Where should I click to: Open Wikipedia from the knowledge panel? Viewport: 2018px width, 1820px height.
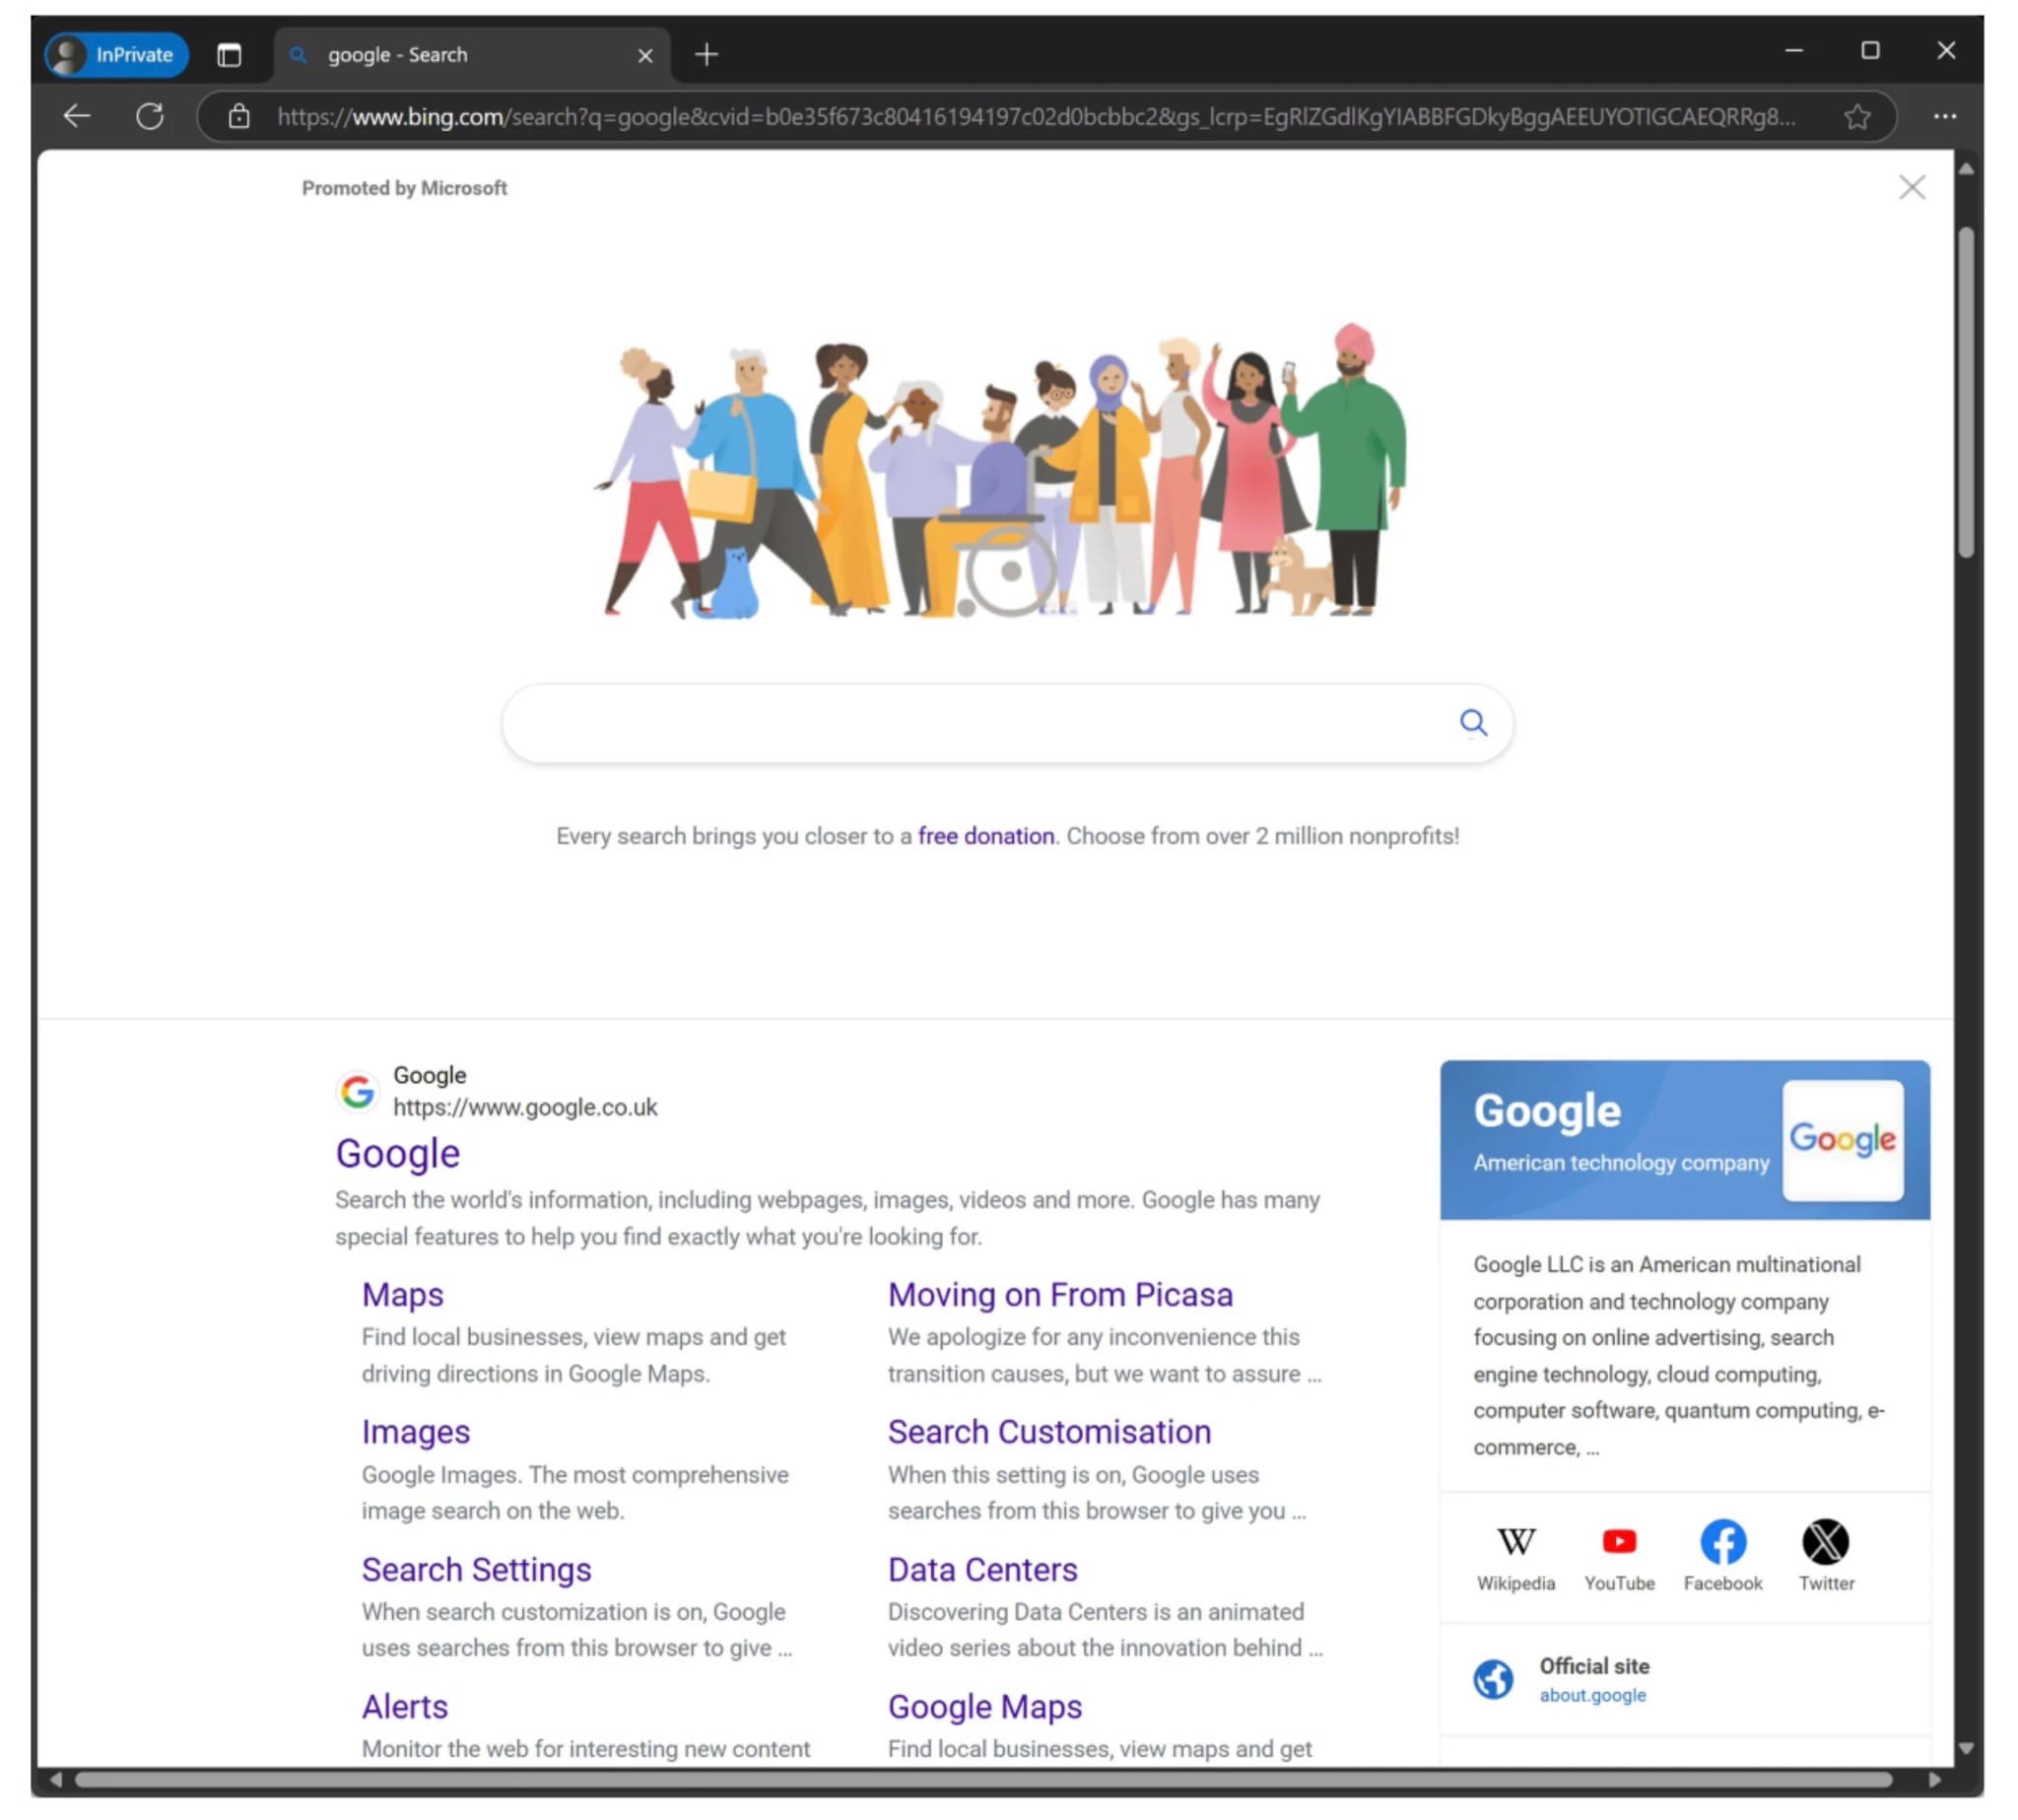1516,1543
